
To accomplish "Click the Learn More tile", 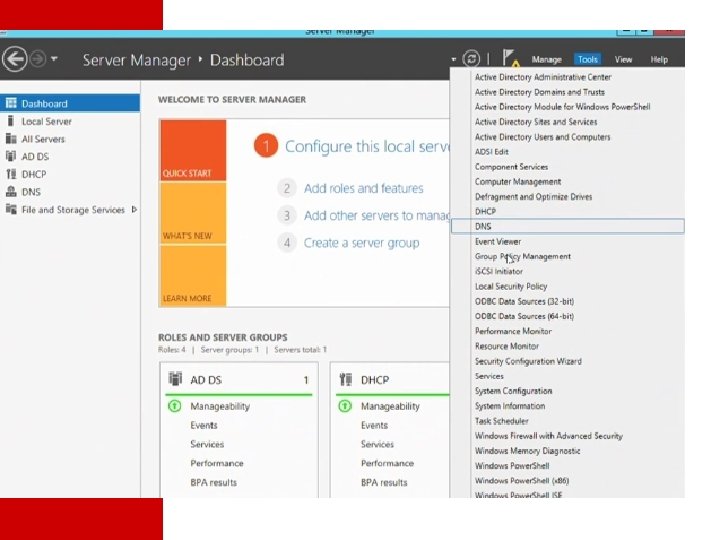I will tap(193, 276).
